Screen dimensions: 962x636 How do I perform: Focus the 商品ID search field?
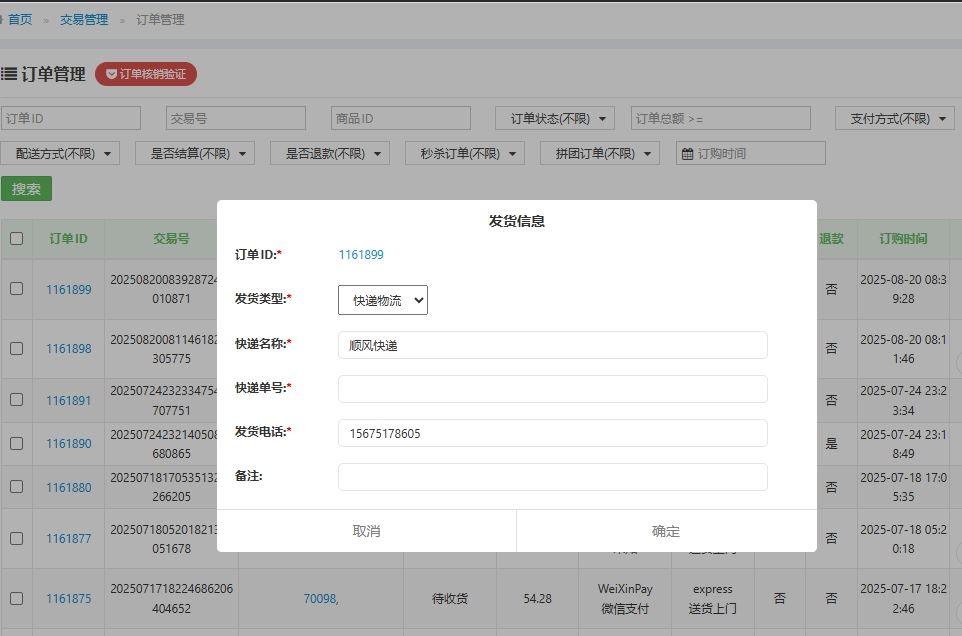coord(401,118)
